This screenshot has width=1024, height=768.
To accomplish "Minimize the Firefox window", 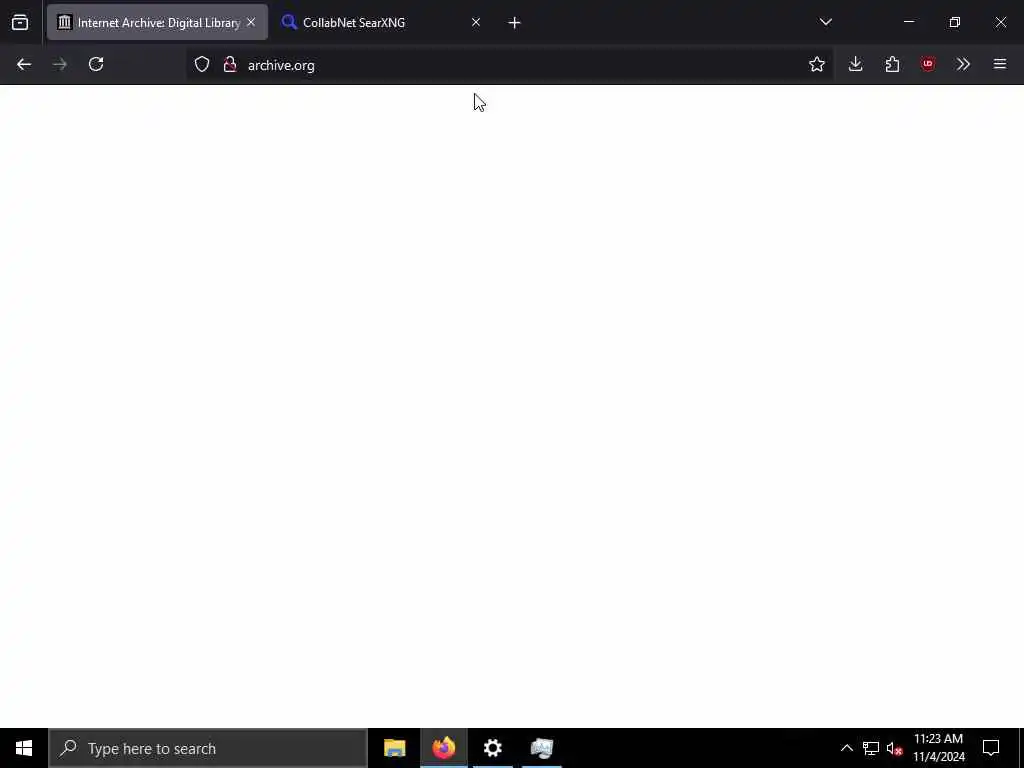I will tap(908, 22).
